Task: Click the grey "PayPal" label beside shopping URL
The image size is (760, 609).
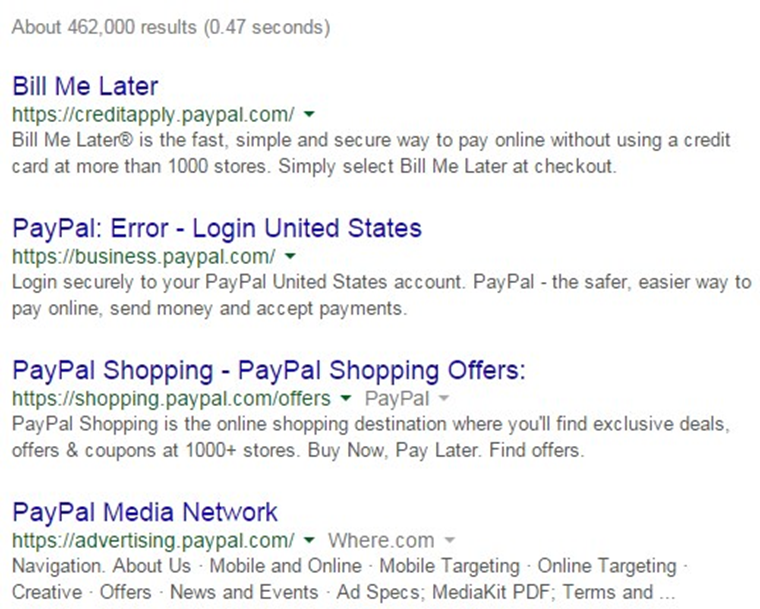Action: coord(397,399)
